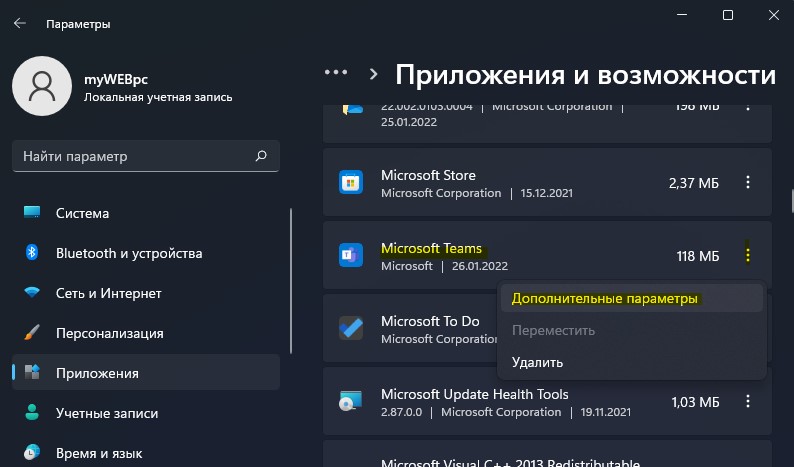Focus the Найти параметр search field
The image size is (794, 467).
coord(146,156)
